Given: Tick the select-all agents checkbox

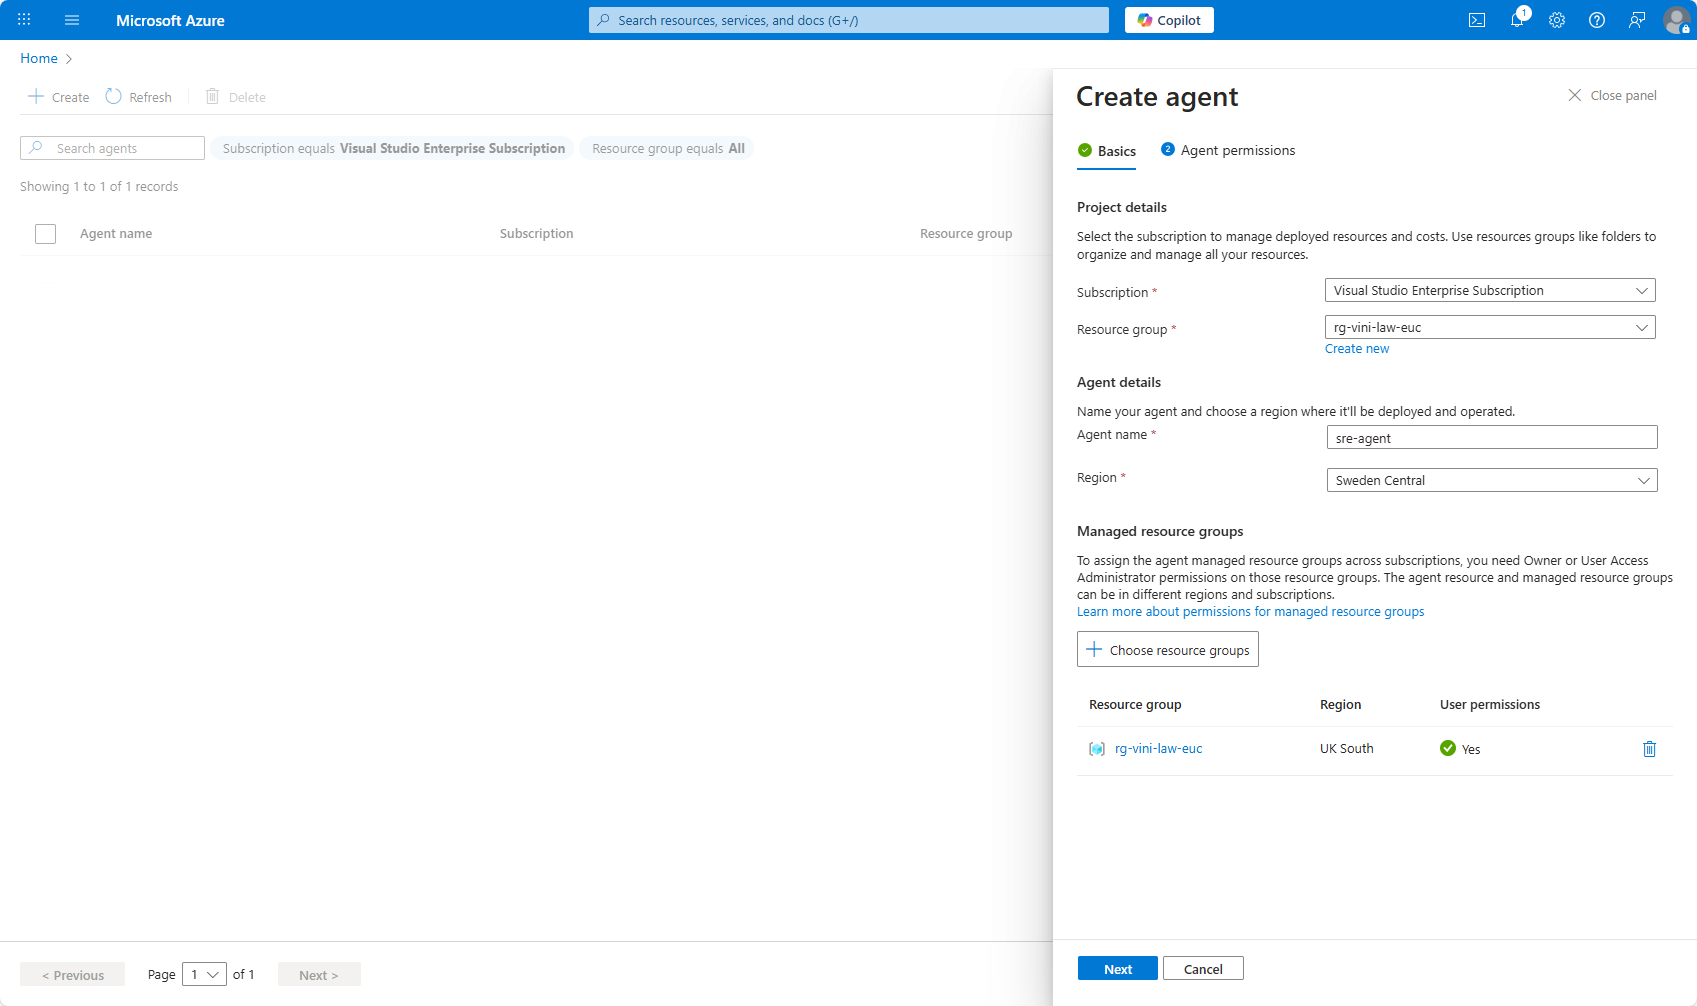Looking at the screenshot, I should coord(45,234).
